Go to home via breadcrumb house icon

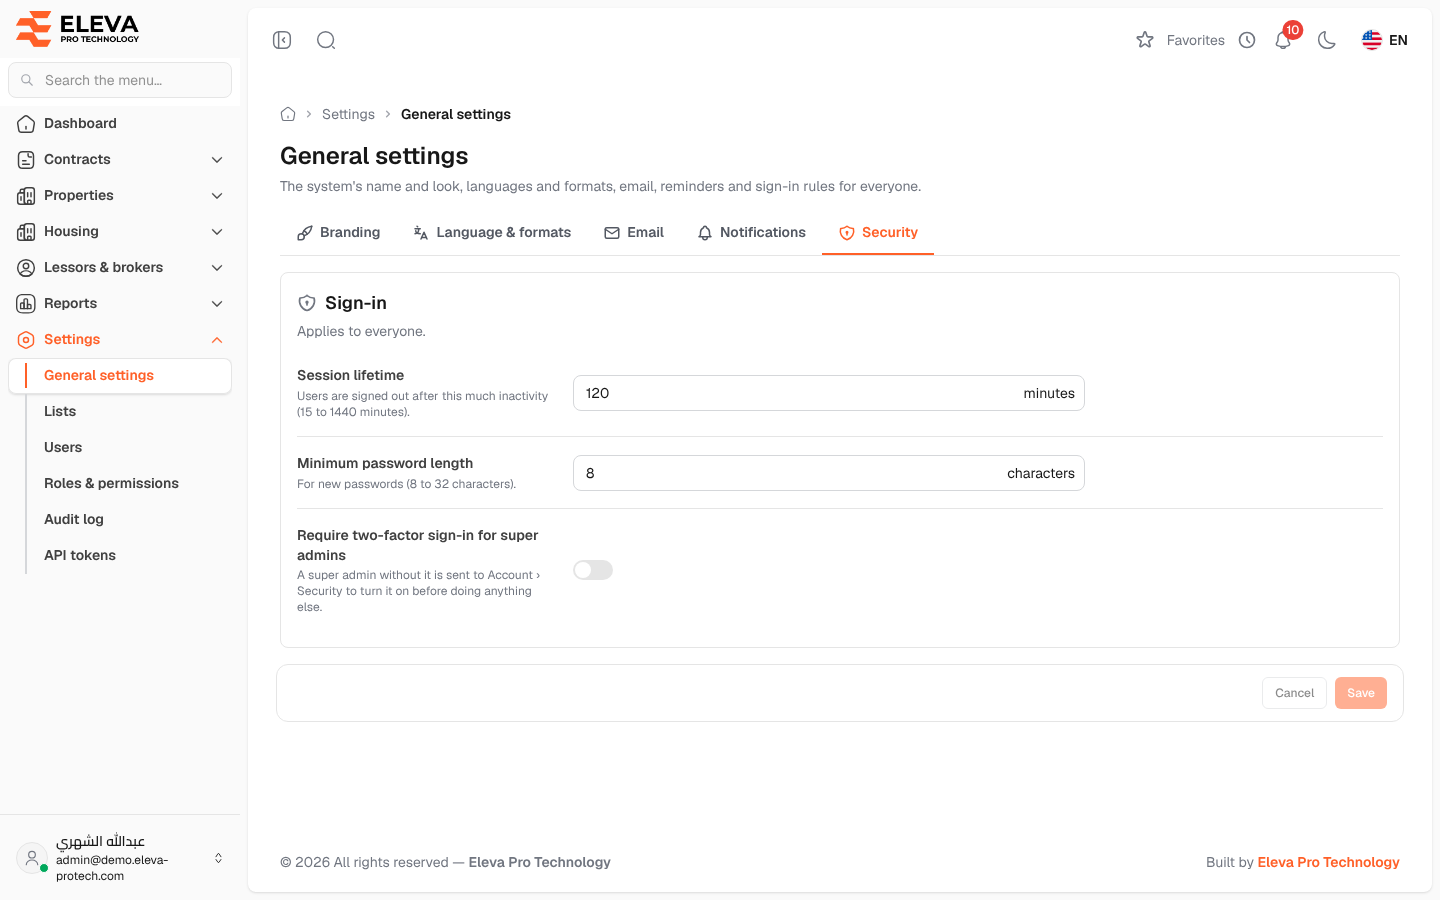(288, 114)
